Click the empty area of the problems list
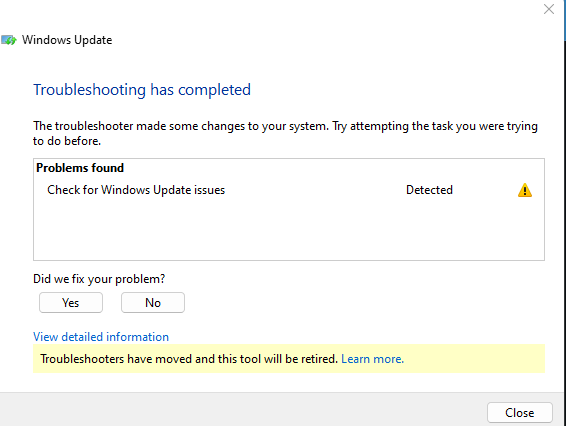Screen dimensions: 566x426 pyautogui.click(x=289, y=230)
